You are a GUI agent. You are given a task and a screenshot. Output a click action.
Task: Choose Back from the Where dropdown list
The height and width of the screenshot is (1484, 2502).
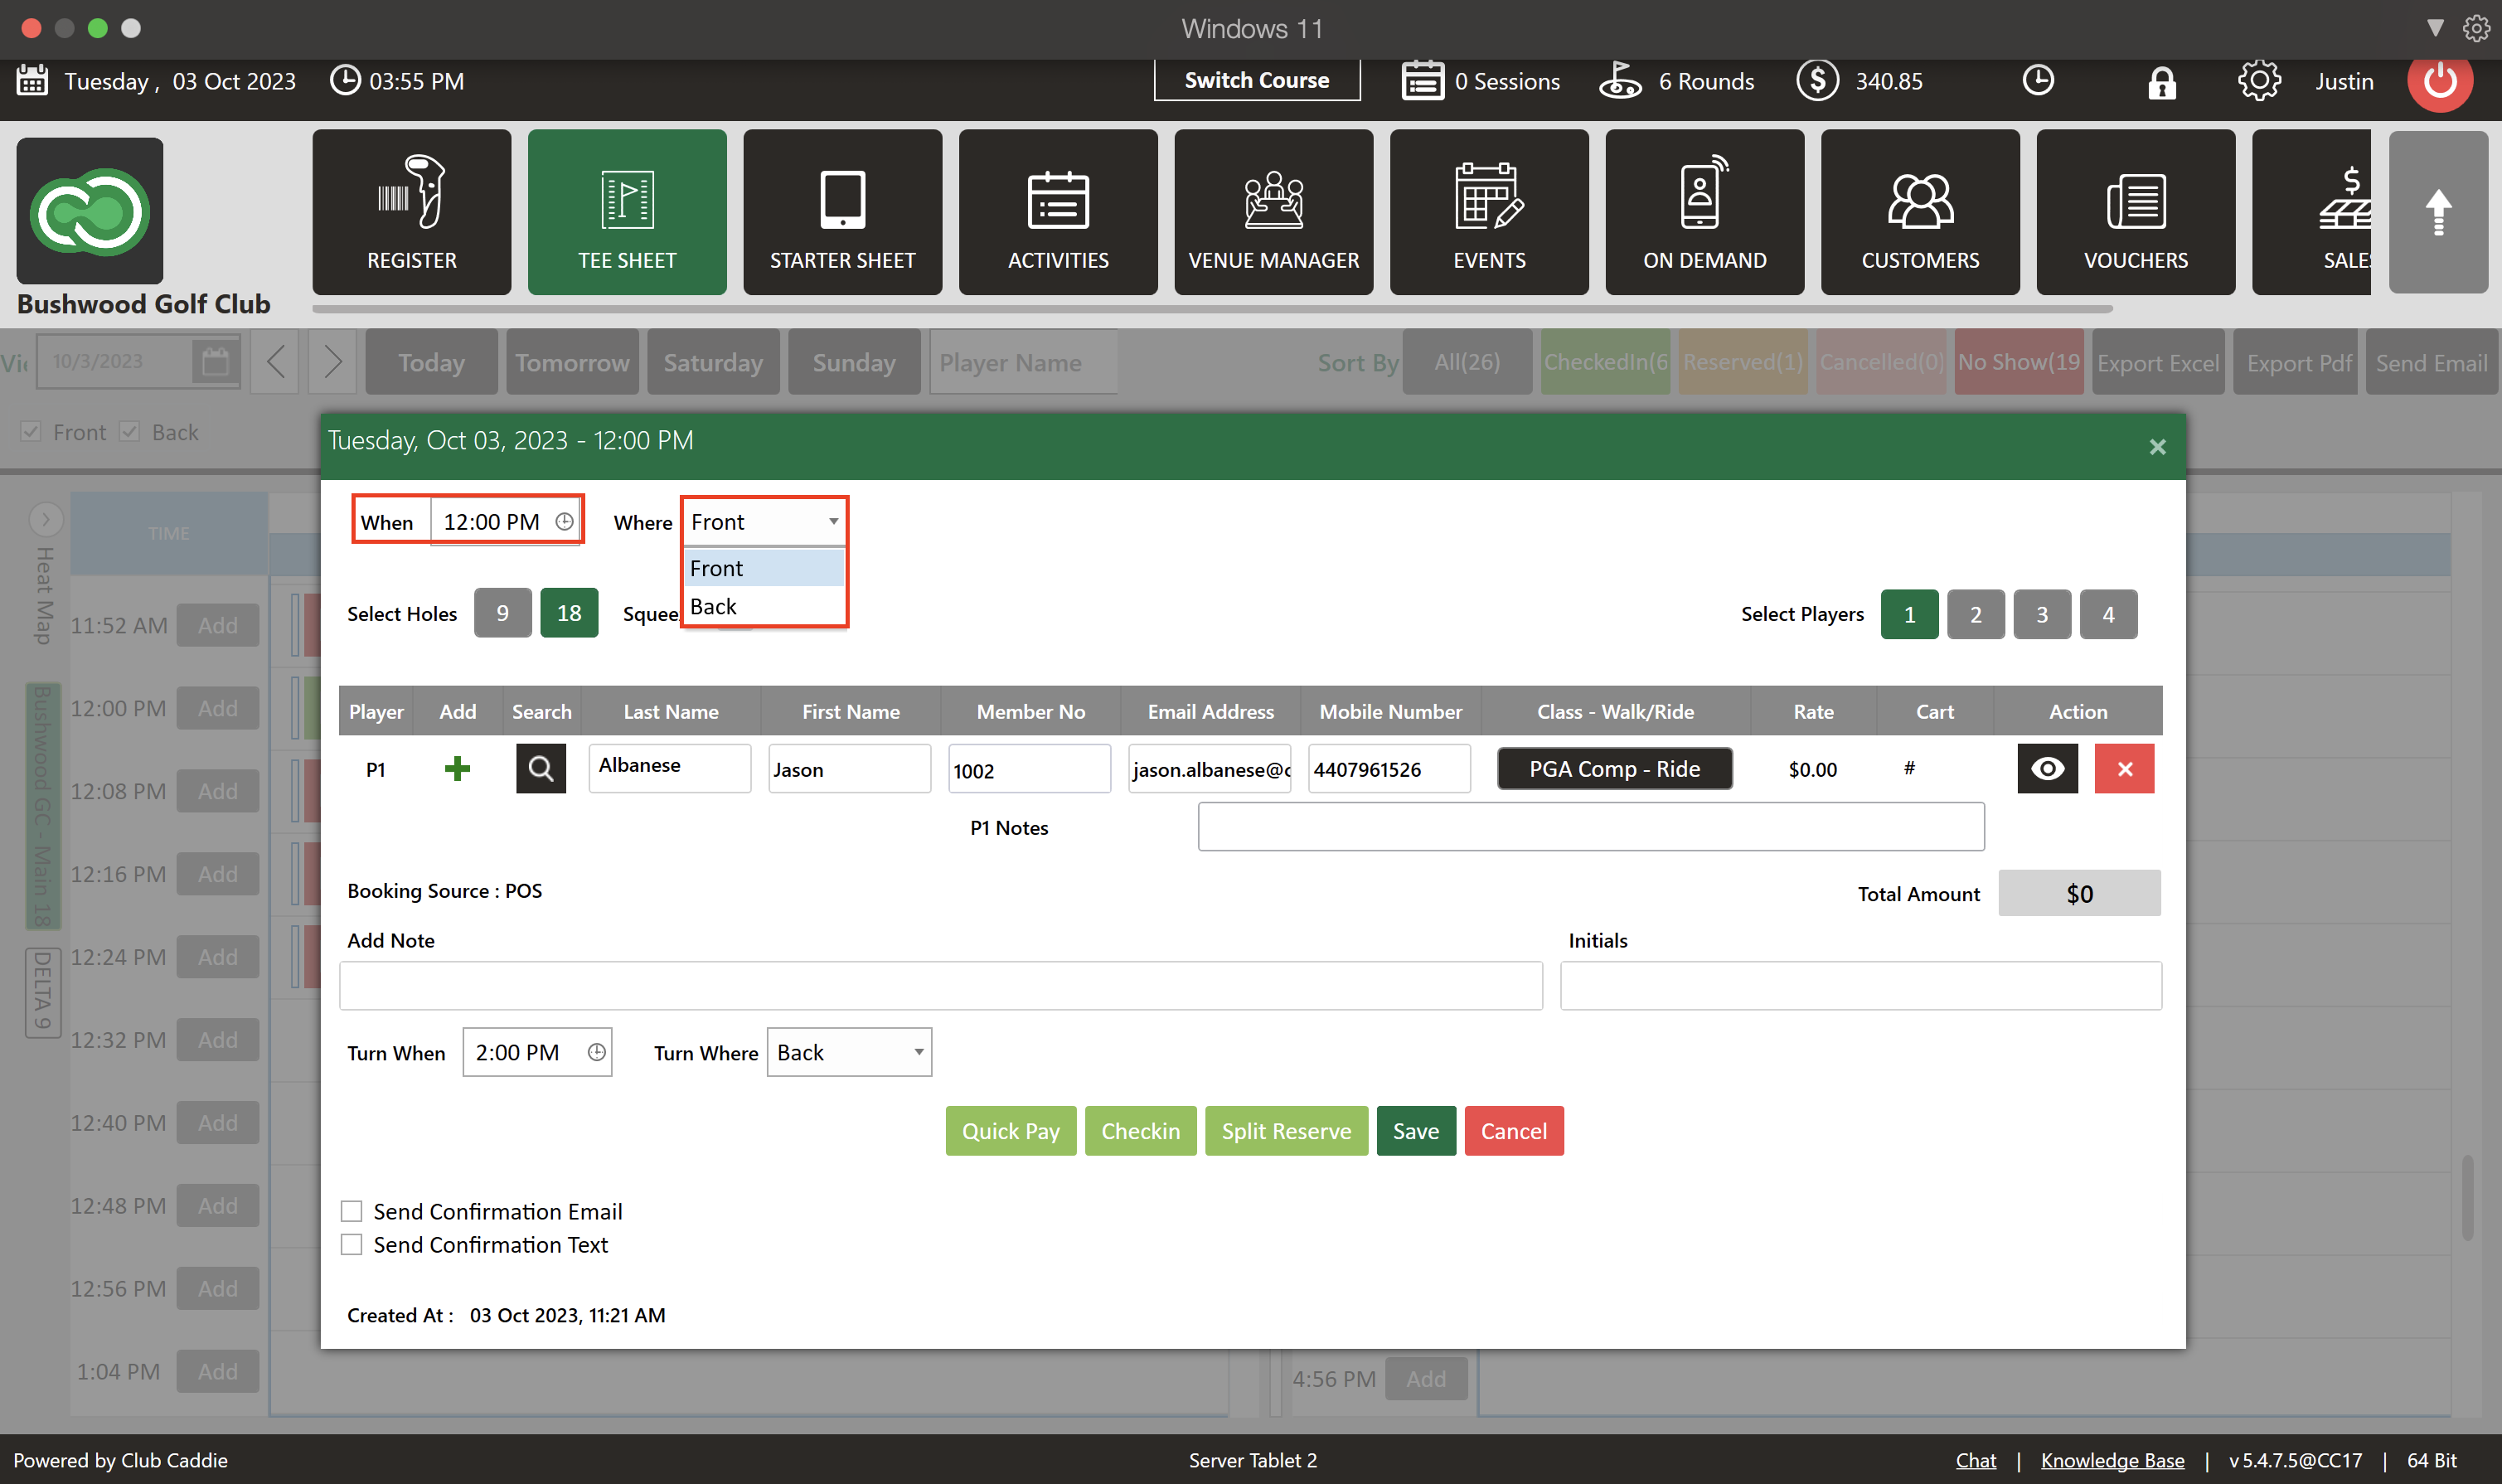tap(714, 607)
